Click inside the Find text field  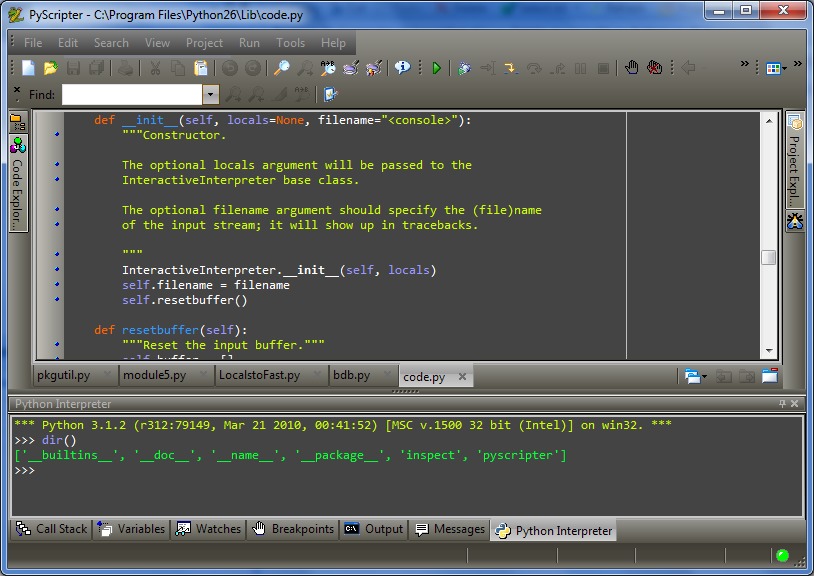pyautogui.click(x=132, y=94)
